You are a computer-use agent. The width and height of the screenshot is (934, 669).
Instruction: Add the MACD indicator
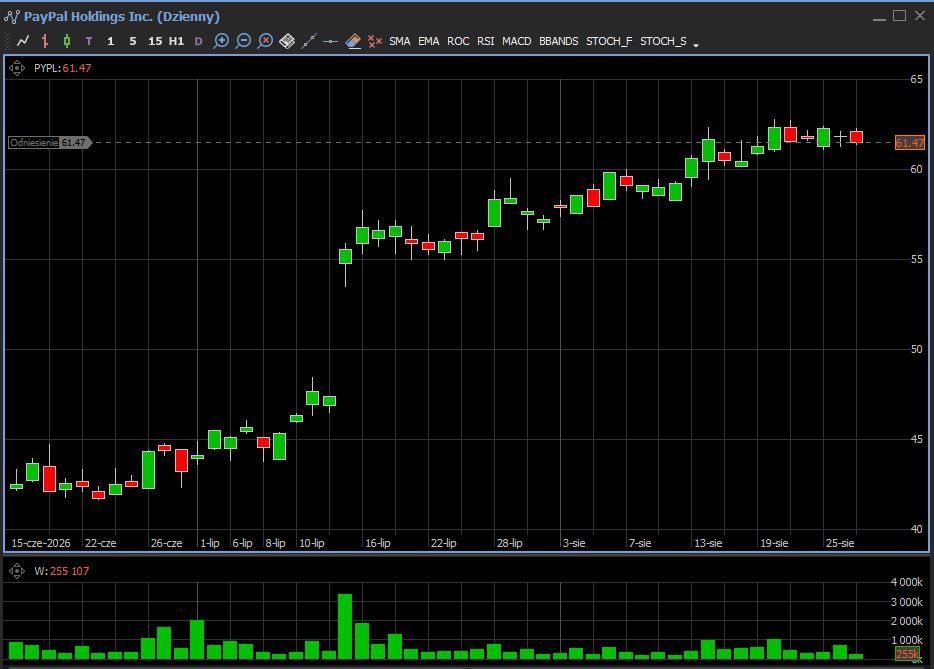[x=516, y=41]
